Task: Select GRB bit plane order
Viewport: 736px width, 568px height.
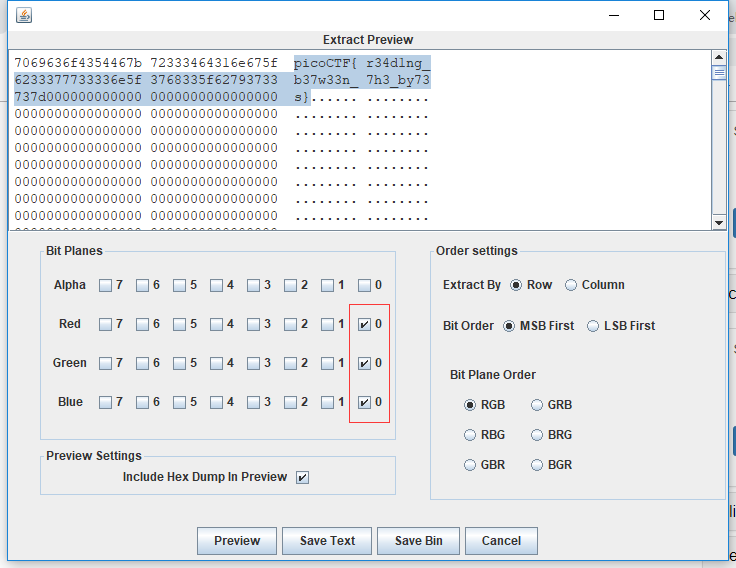Action: (538, 405)
